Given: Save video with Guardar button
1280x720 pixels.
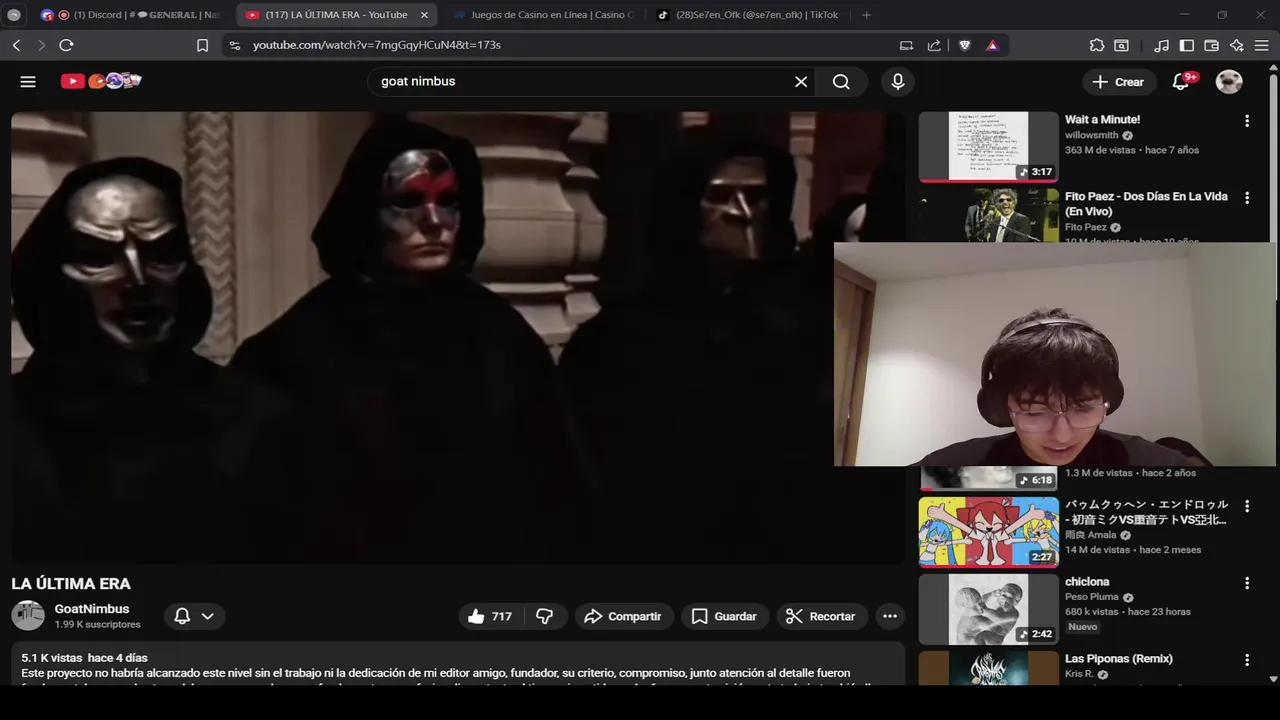Looking at the screenshot, I should click(725, 616).
